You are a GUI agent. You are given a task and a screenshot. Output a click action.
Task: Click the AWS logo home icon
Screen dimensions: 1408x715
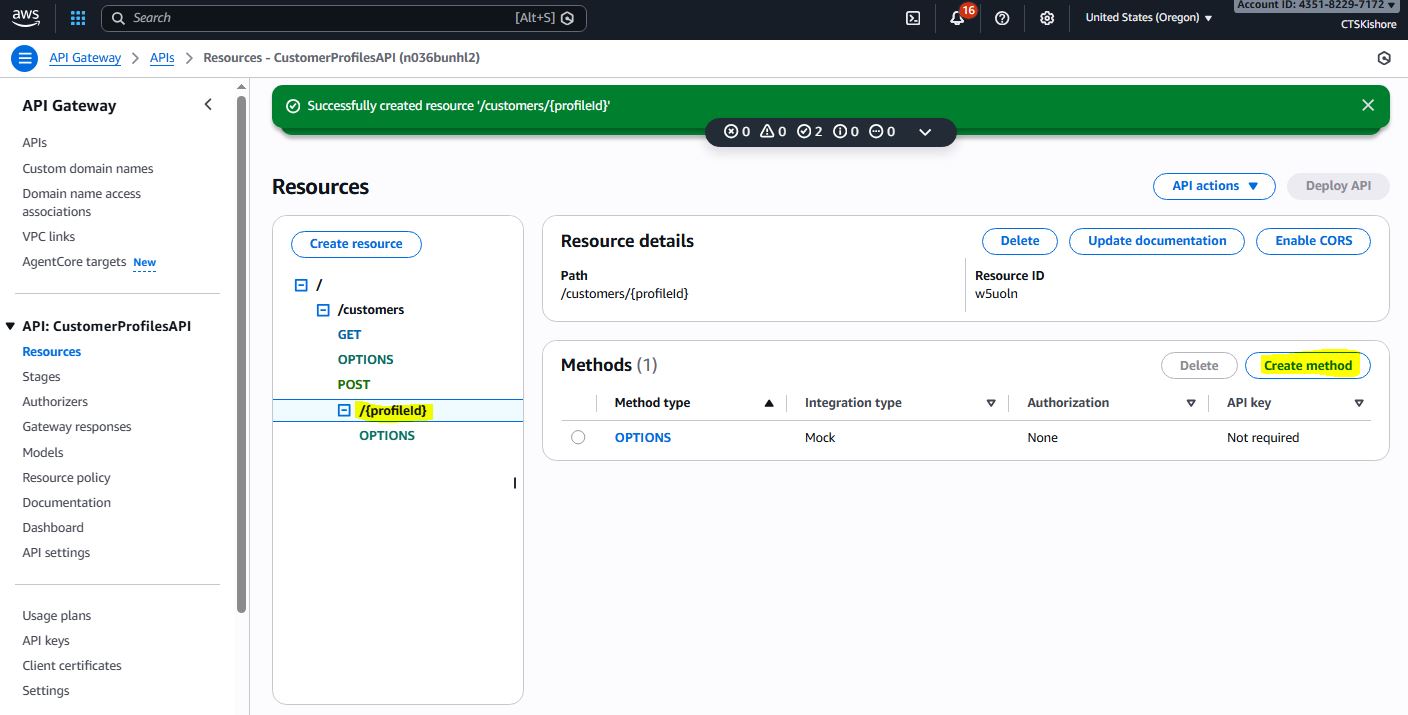[x=26, y=18]
